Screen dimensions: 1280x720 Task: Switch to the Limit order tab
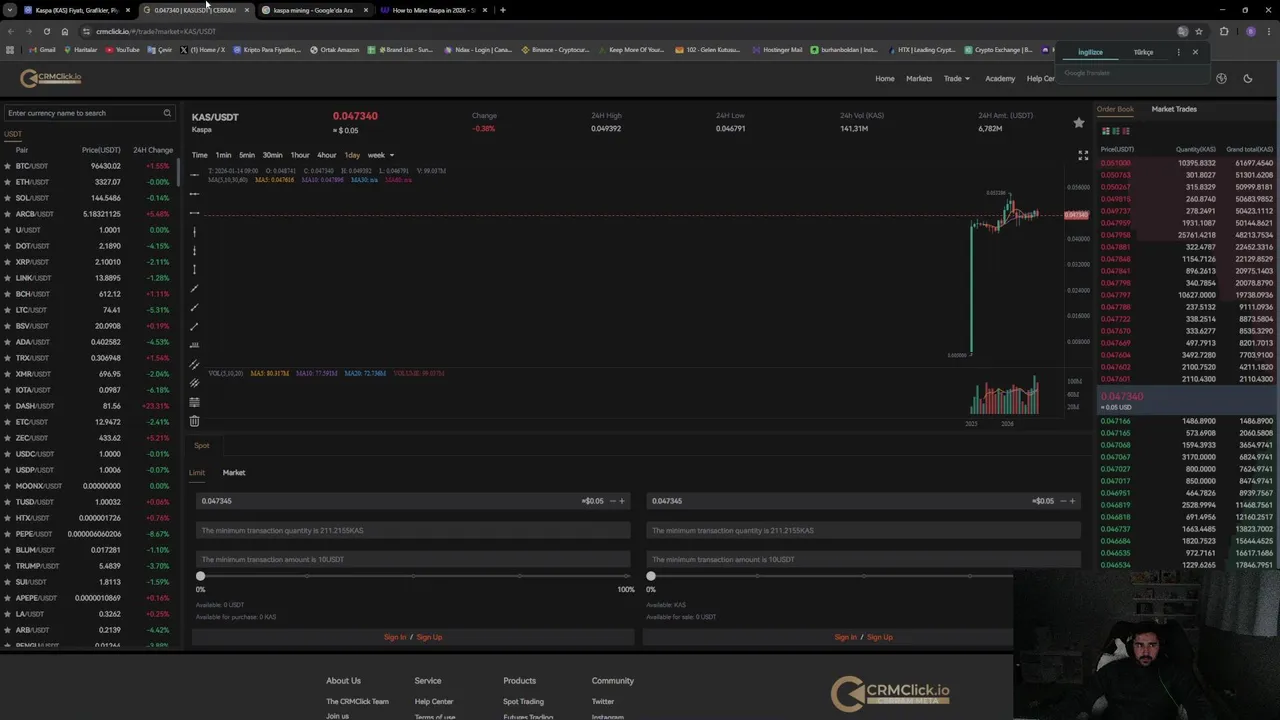click(197, 472)
